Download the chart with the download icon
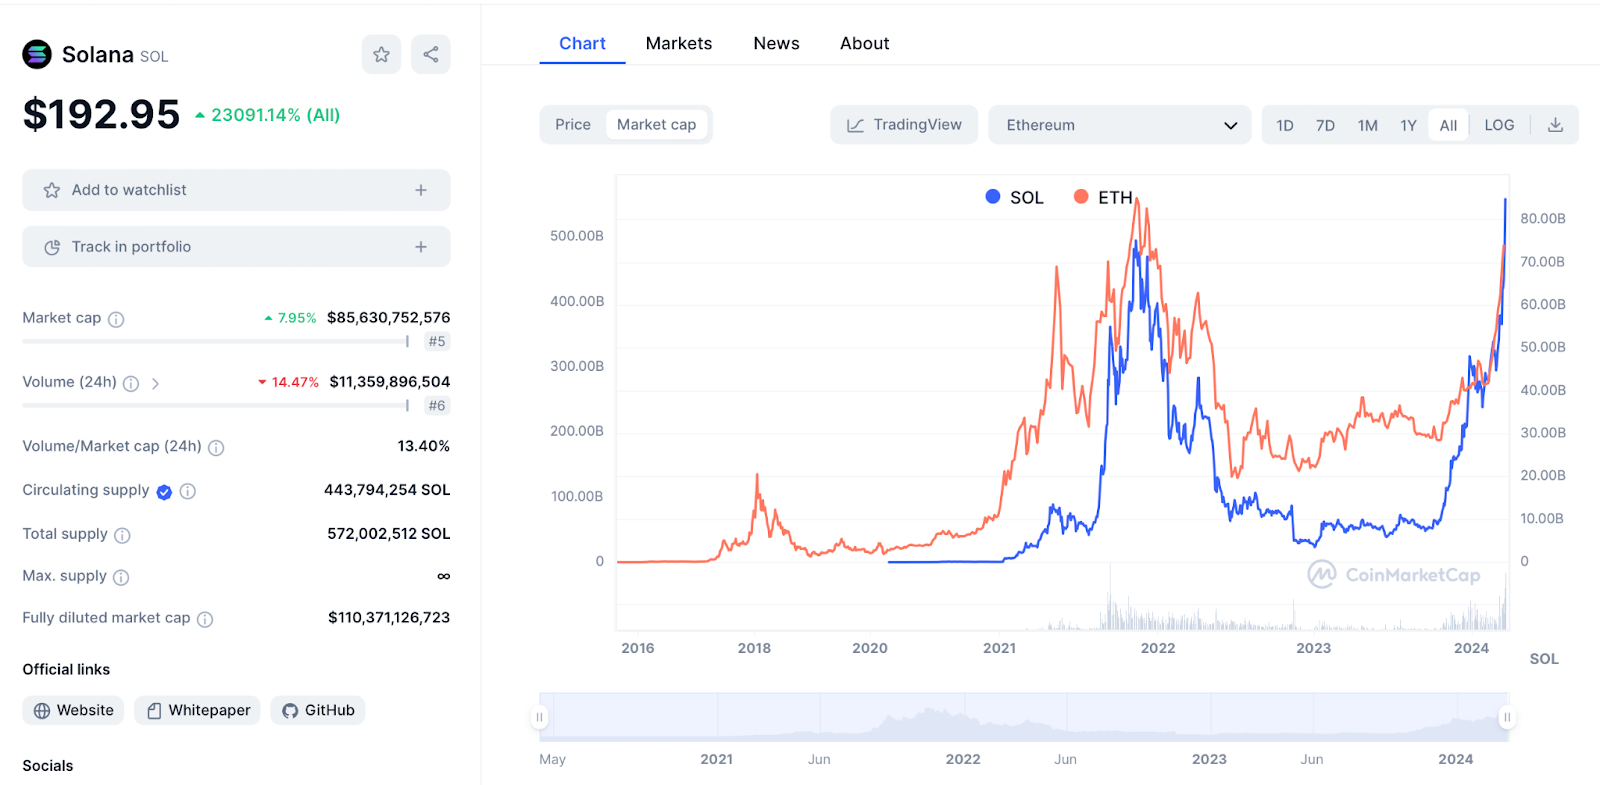This screenshot has height=785, width=1600. (x=1555, y=125)
